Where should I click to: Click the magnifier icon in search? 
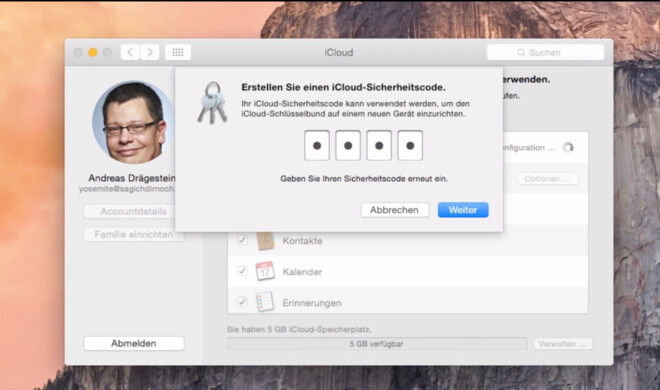tap(521, 53)
